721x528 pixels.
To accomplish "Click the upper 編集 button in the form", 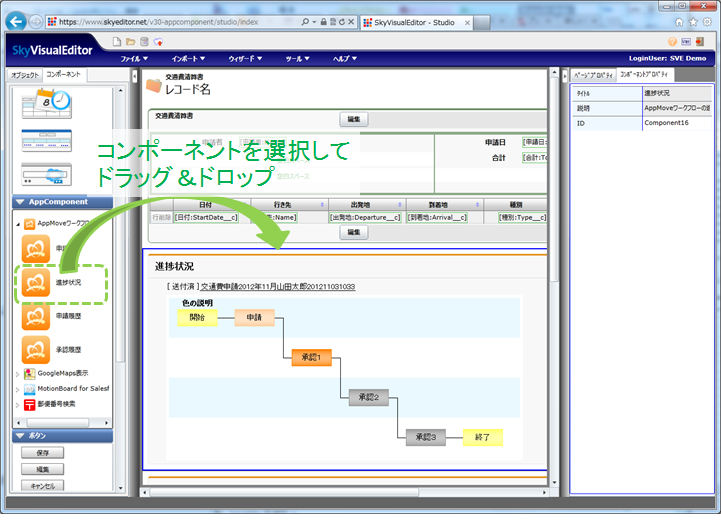I will tap(354, 120).
